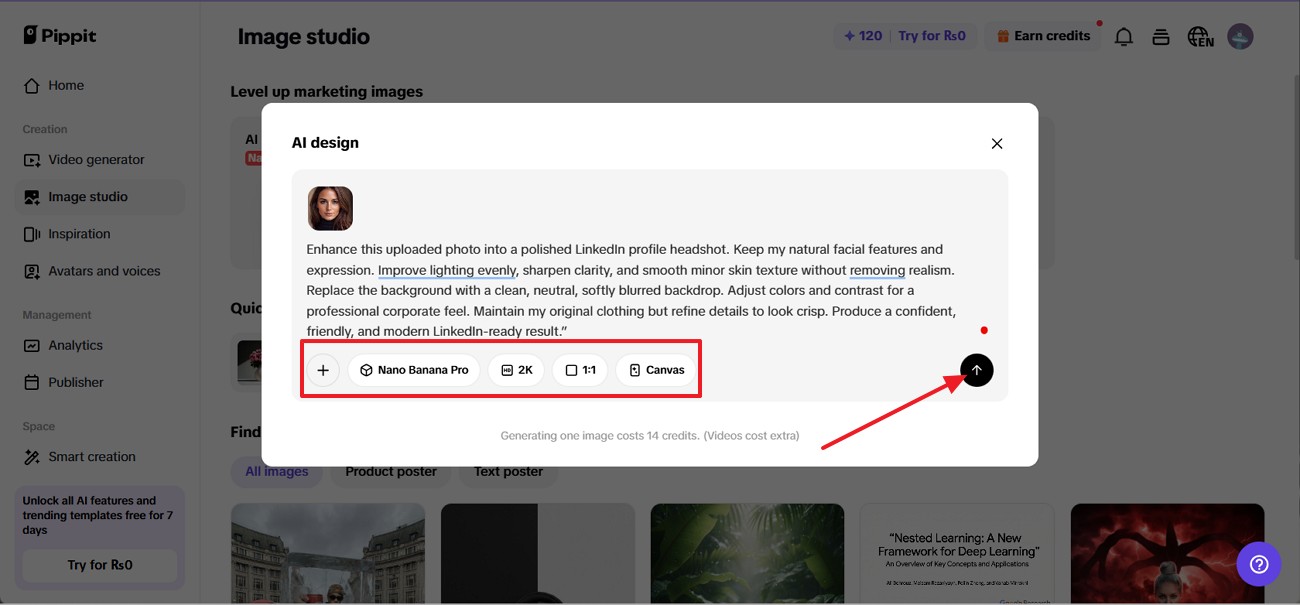
Task: Click the uploaded headshot thumbnail
Action: click(x=330, y=208)
